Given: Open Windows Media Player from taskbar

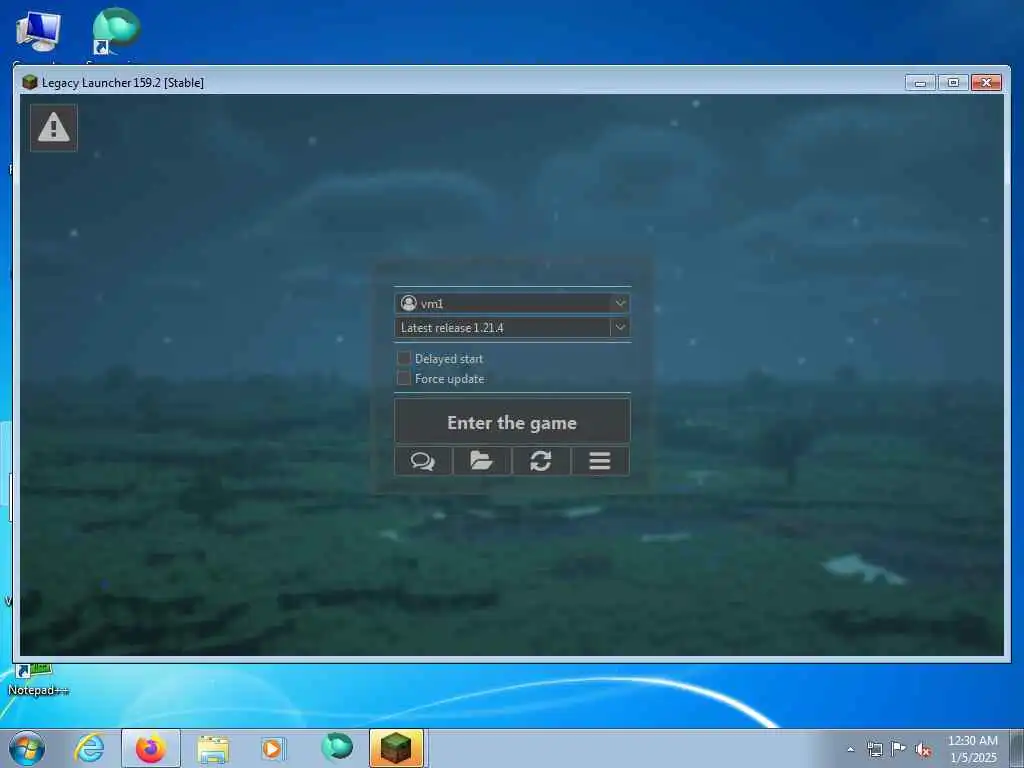Looking at the screenshot, I should [272, 748].
